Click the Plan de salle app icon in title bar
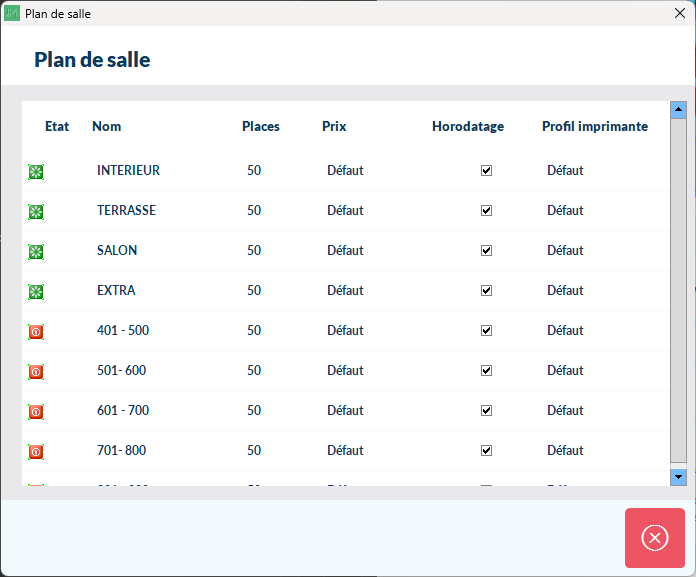 click(x=12, y=13)
